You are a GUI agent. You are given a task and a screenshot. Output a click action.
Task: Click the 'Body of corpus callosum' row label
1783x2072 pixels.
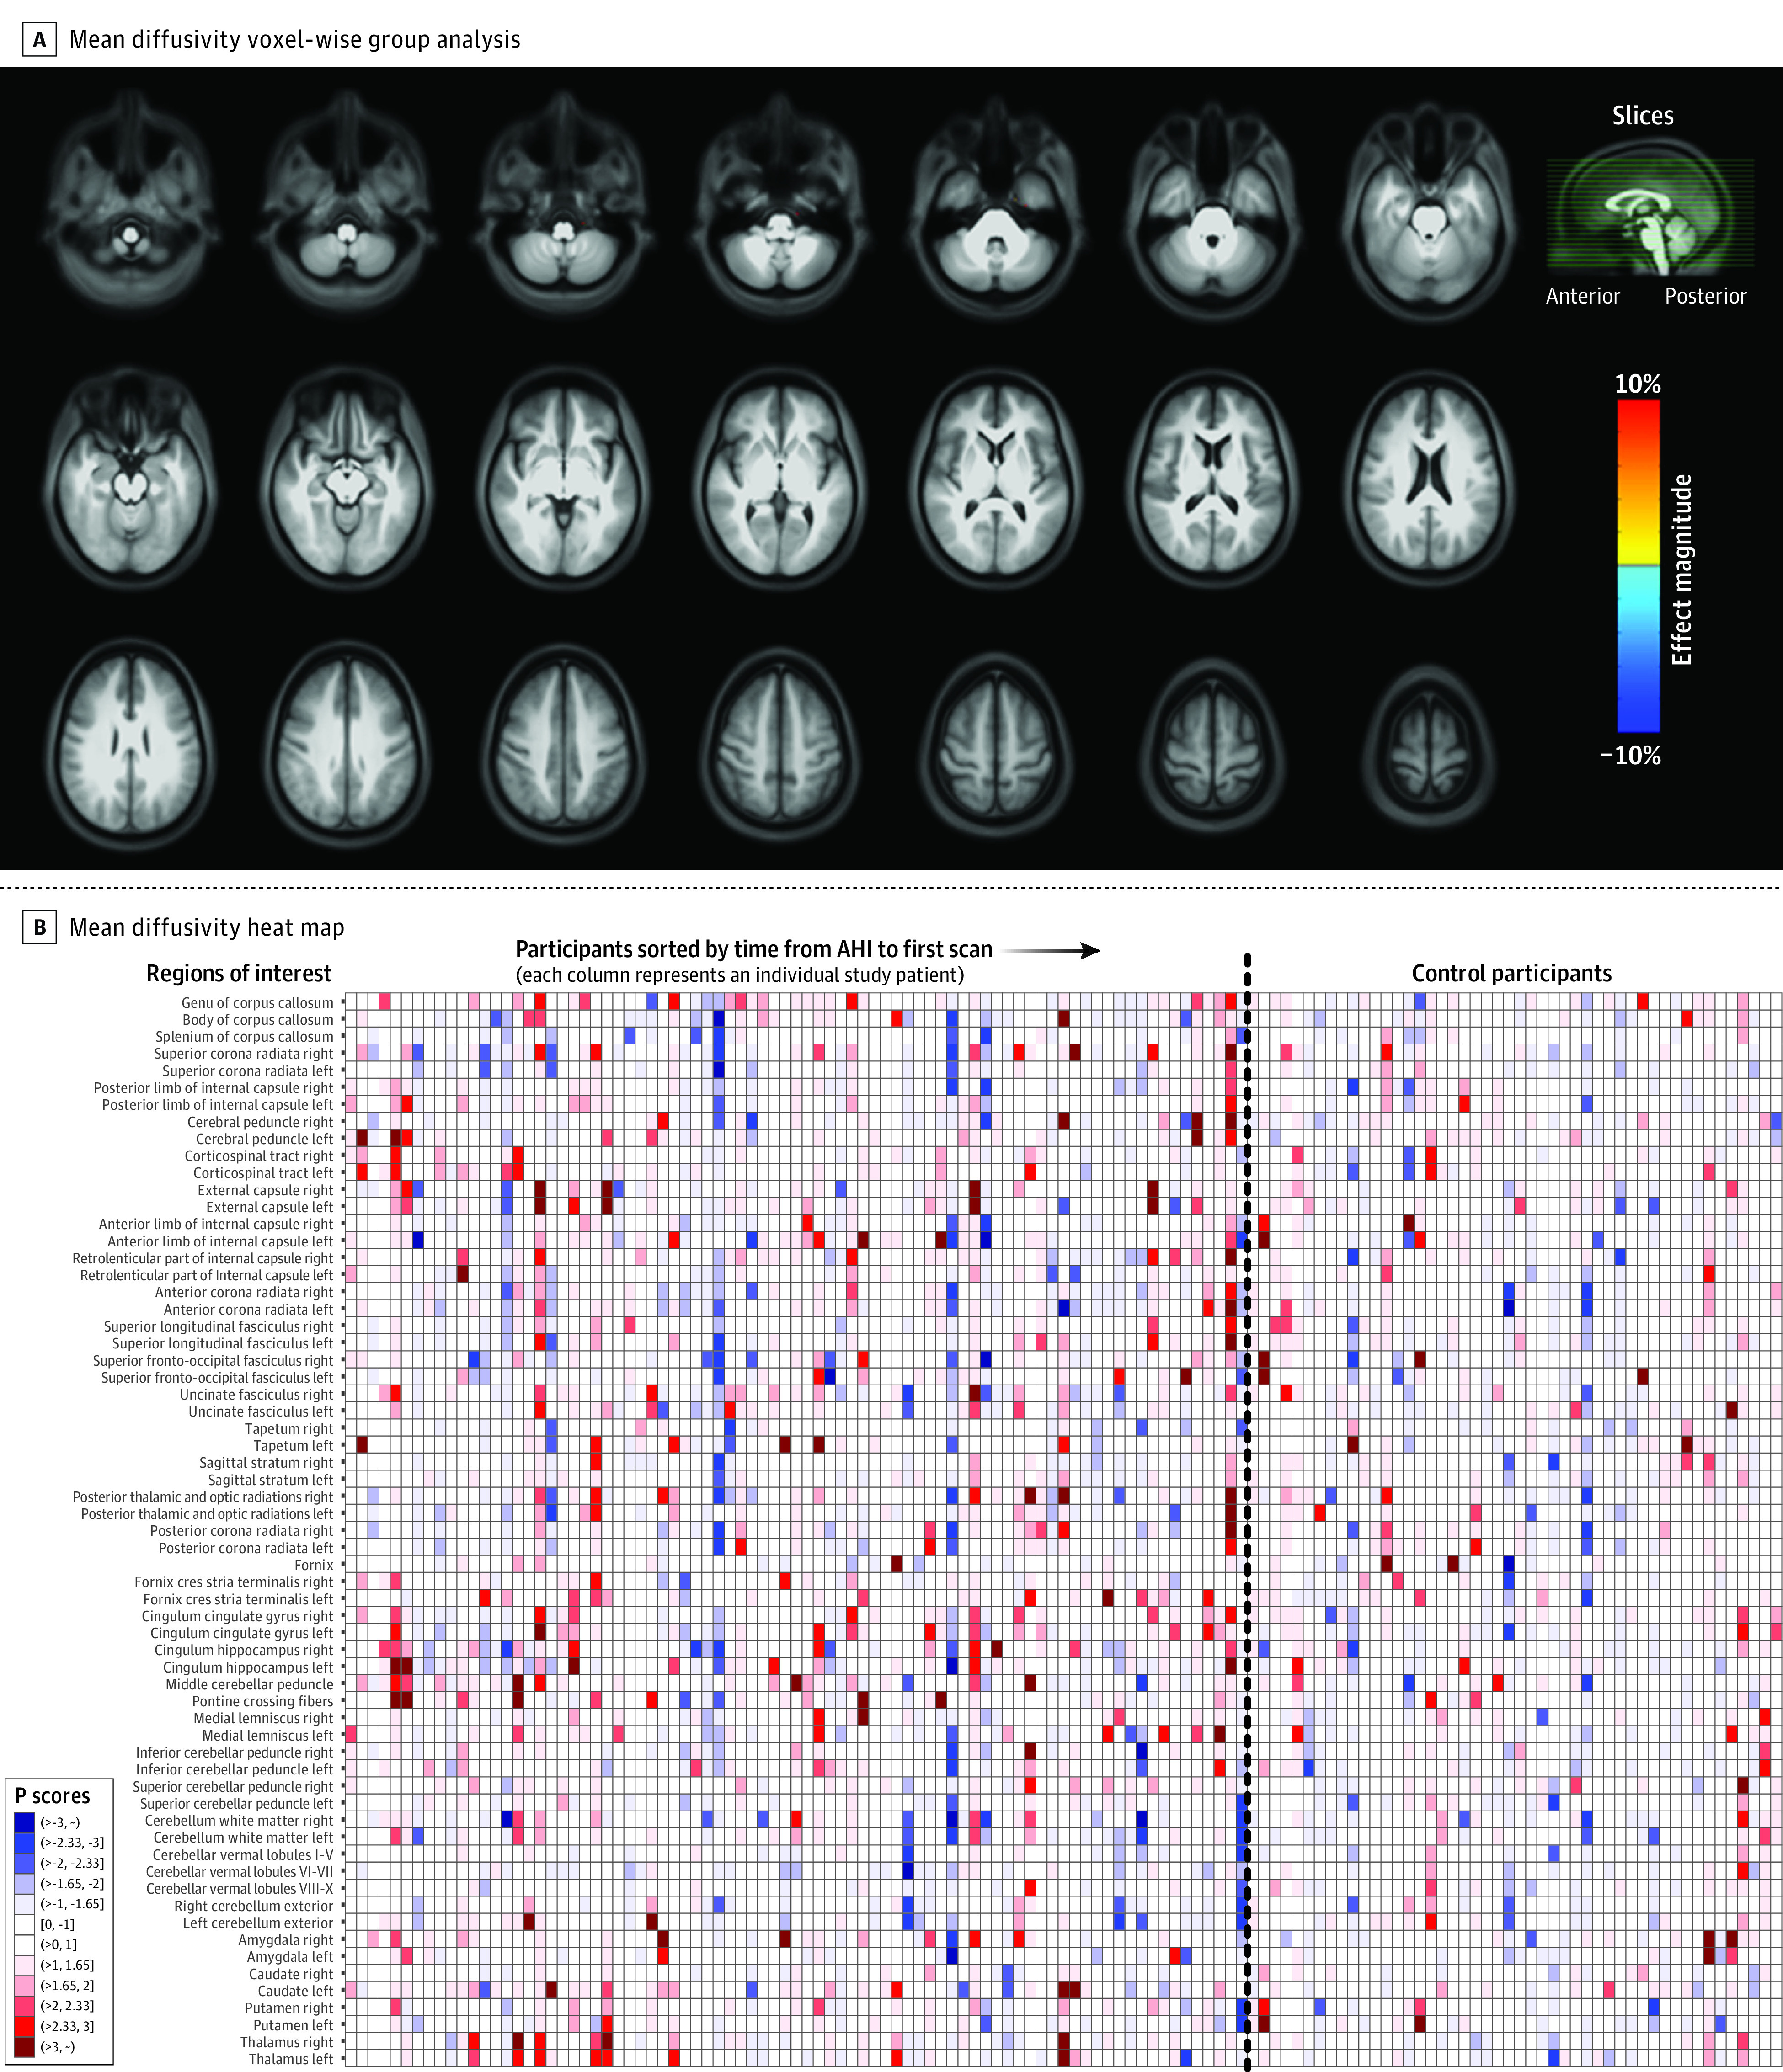258,1020
